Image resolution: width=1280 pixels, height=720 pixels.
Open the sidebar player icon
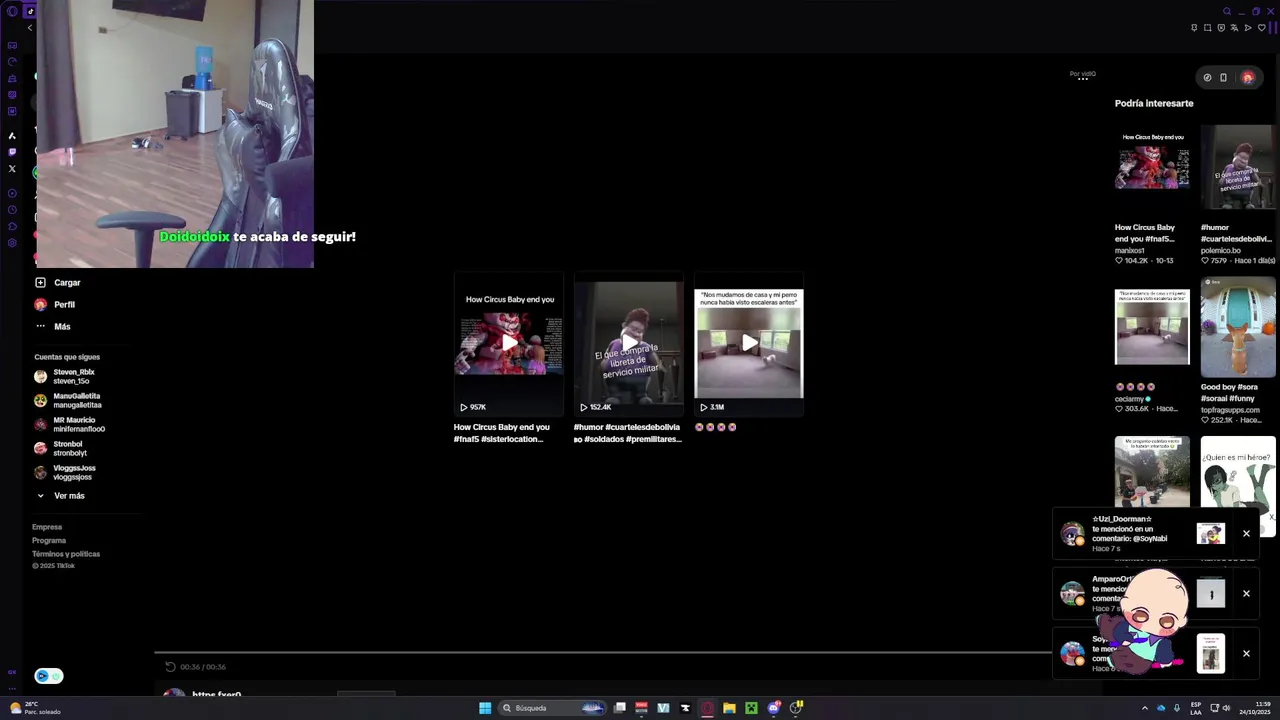12,193
